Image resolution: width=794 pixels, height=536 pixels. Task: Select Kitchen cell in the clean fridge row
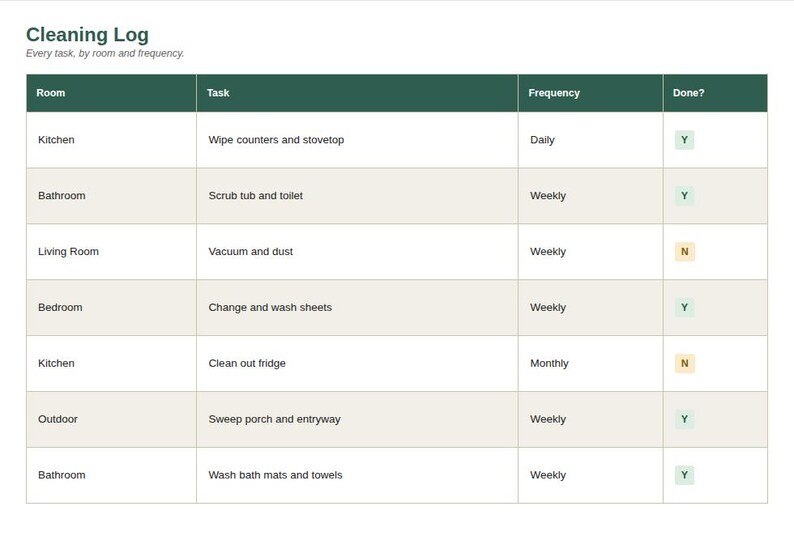click(111, 363)
